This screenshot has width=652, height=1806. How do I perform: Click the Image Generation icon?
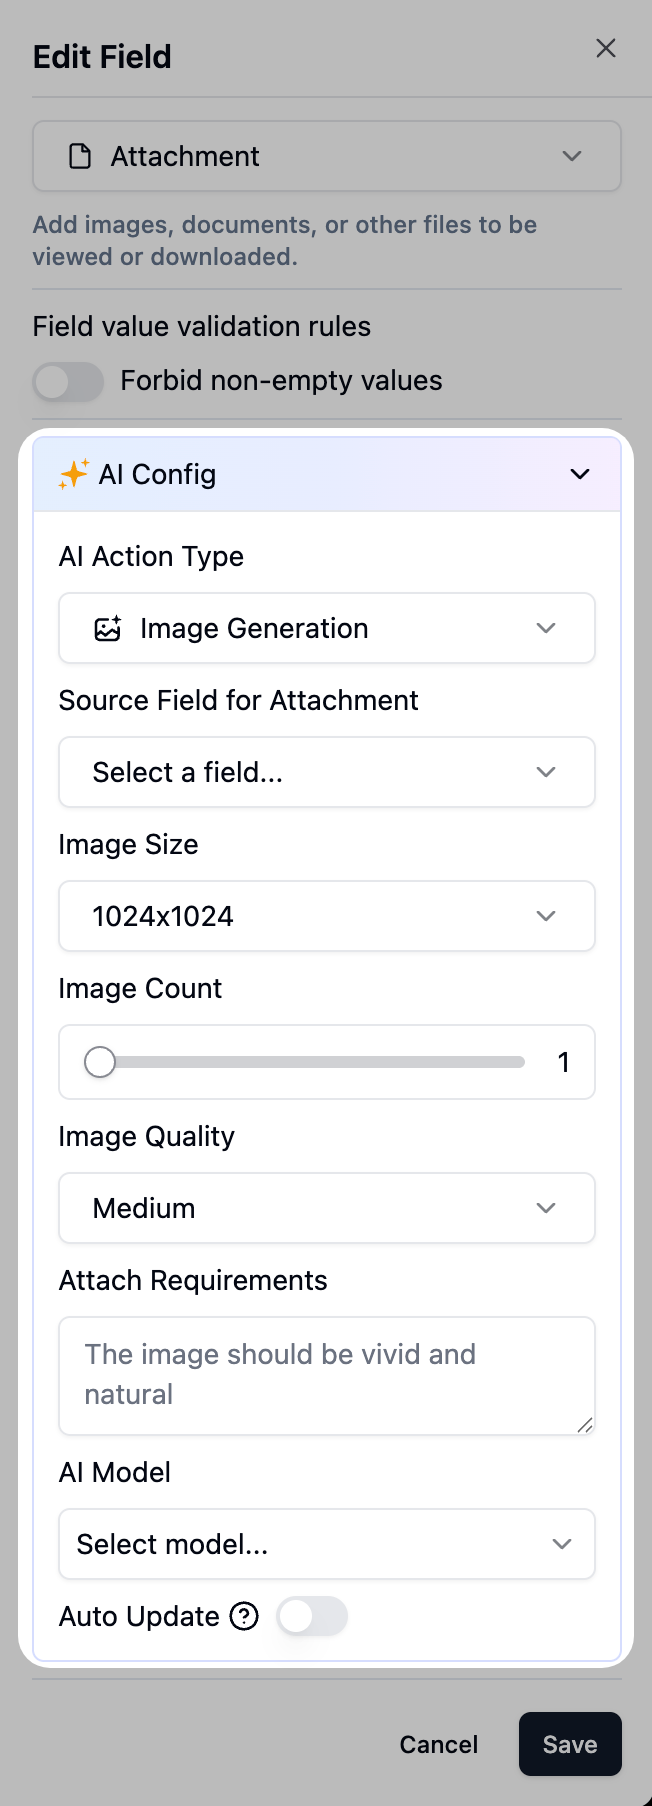(108, 628)
